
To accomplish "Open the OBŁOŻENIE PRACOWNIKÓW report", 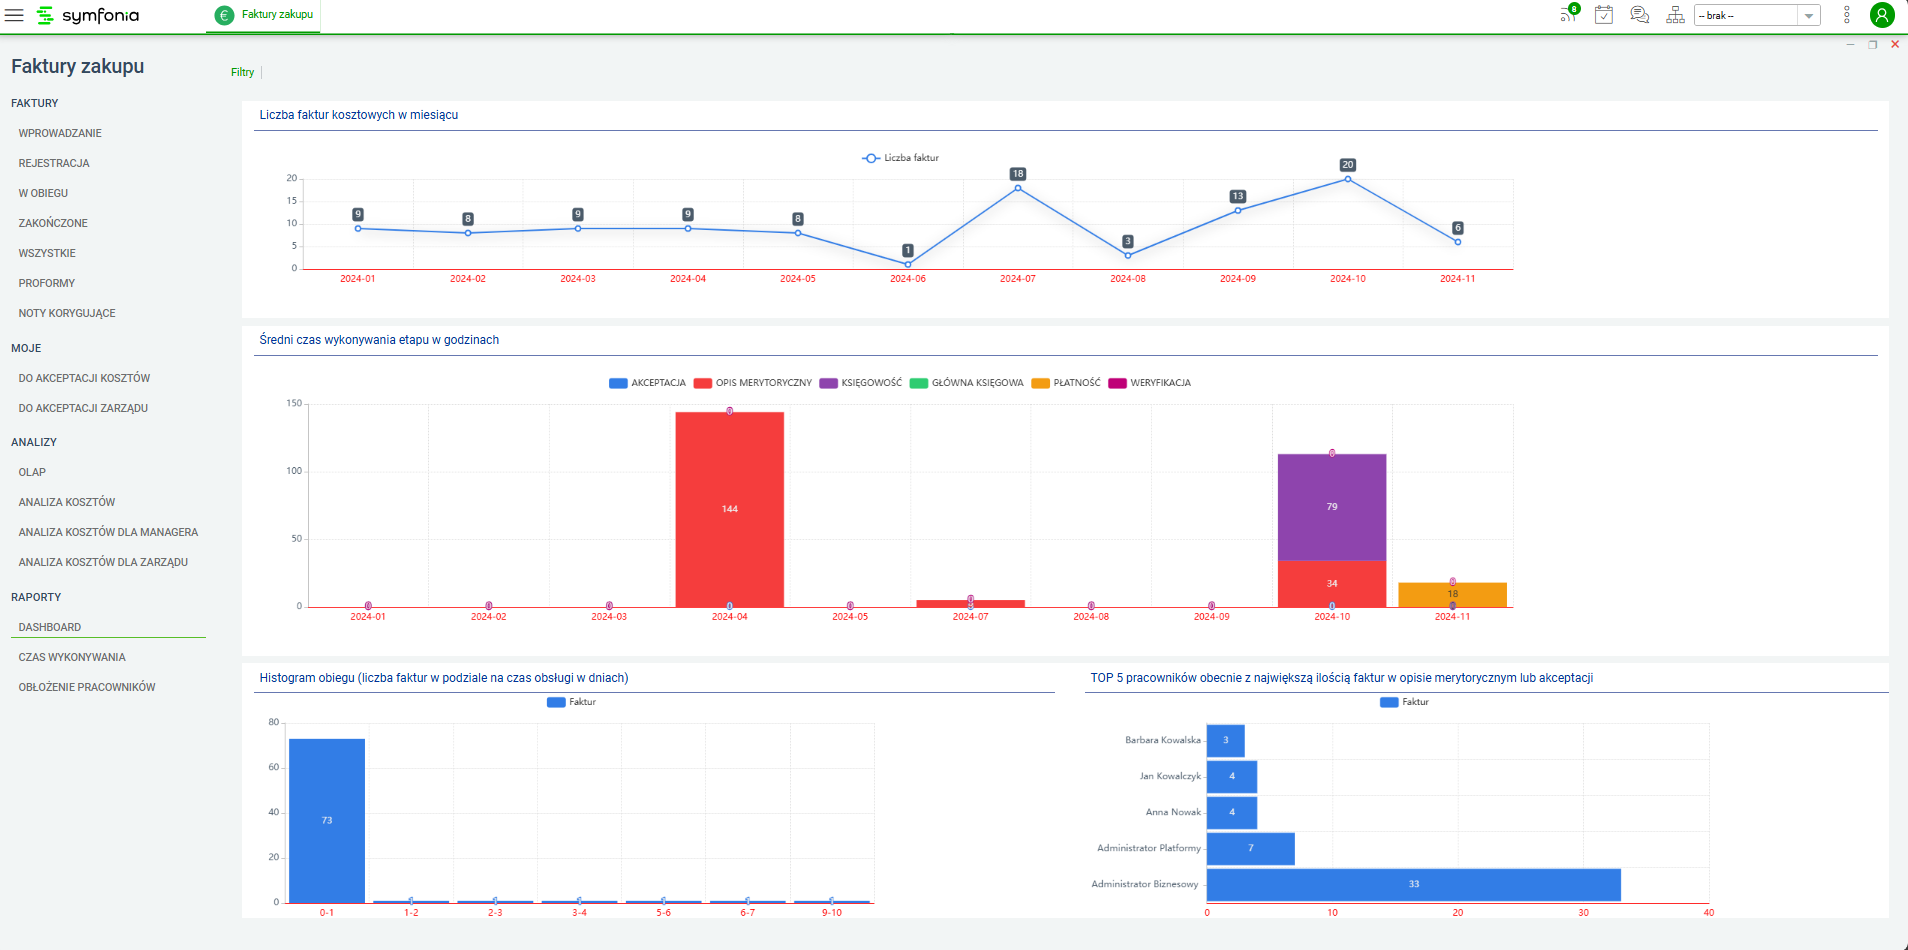I will pos(87,687).
